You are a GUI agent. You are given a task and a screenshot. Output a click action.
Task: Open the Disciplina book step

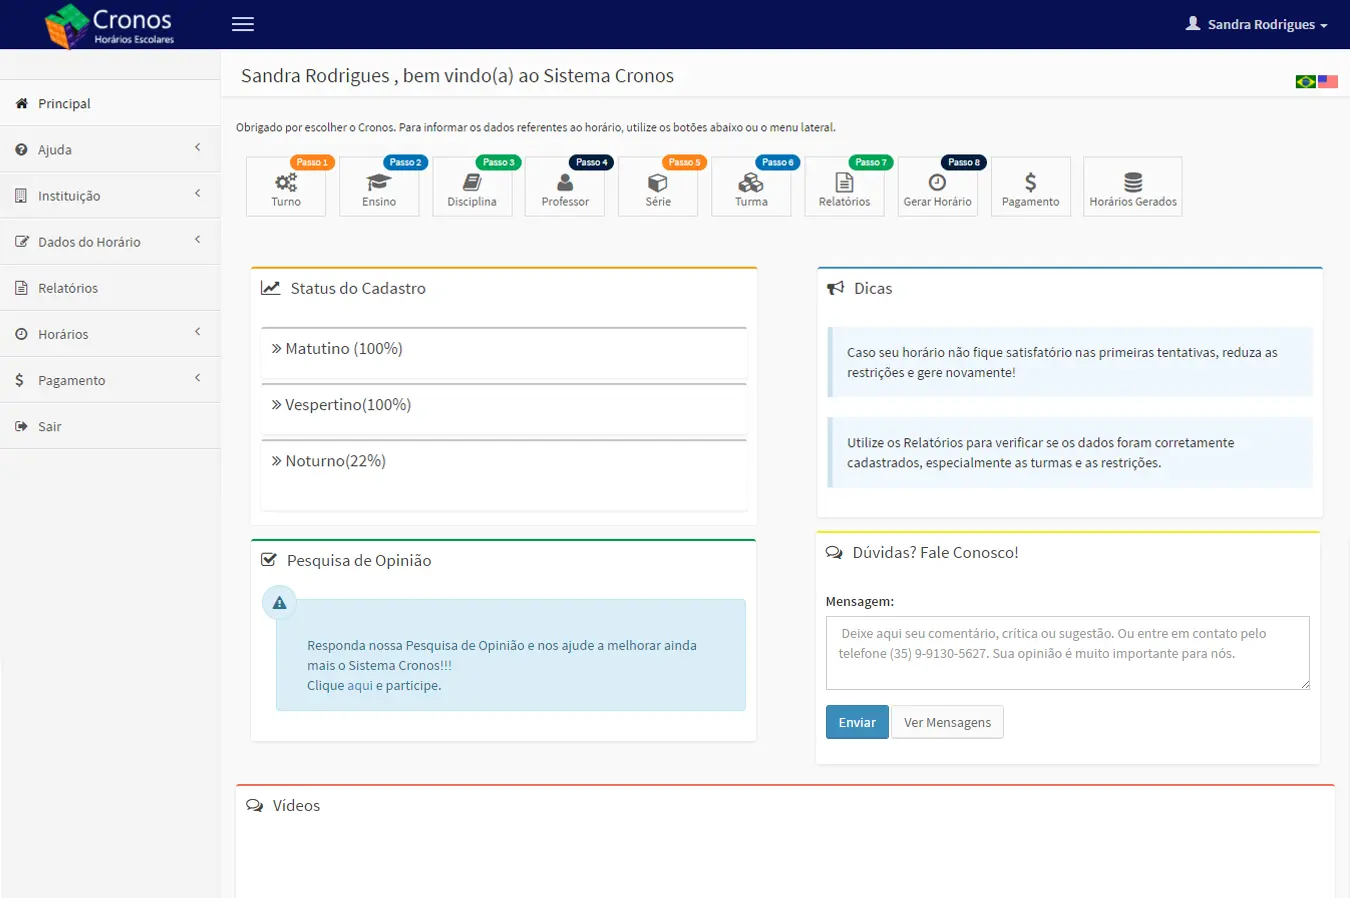click(472, 186)
